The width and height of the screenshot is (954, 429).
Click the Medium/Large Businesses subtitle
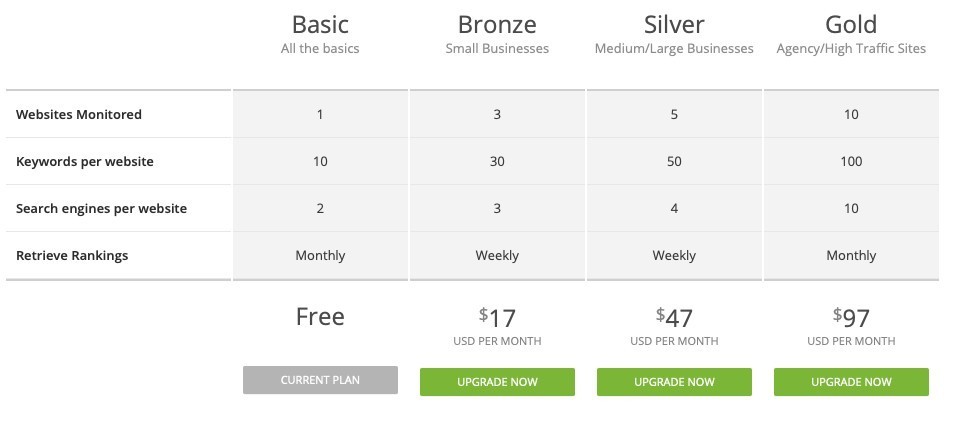click(674, 49)
